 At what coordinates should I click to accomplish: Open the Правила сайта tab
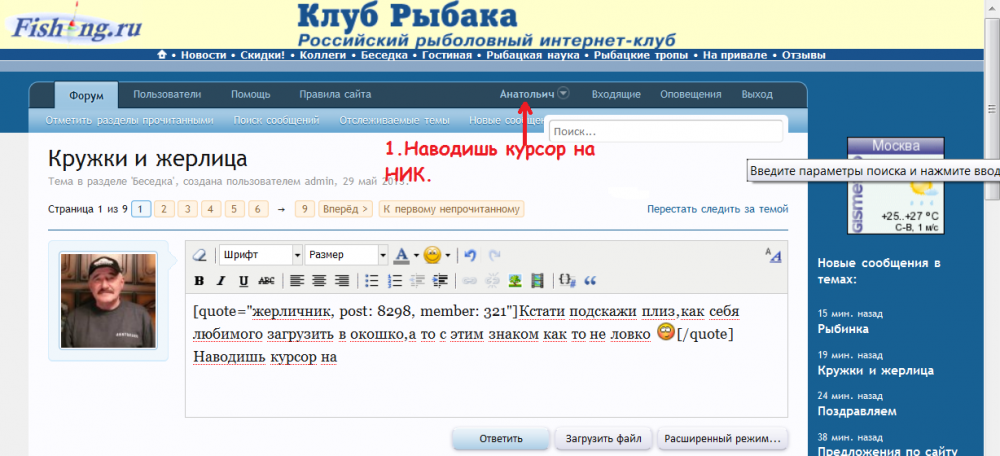pos(335,95)
